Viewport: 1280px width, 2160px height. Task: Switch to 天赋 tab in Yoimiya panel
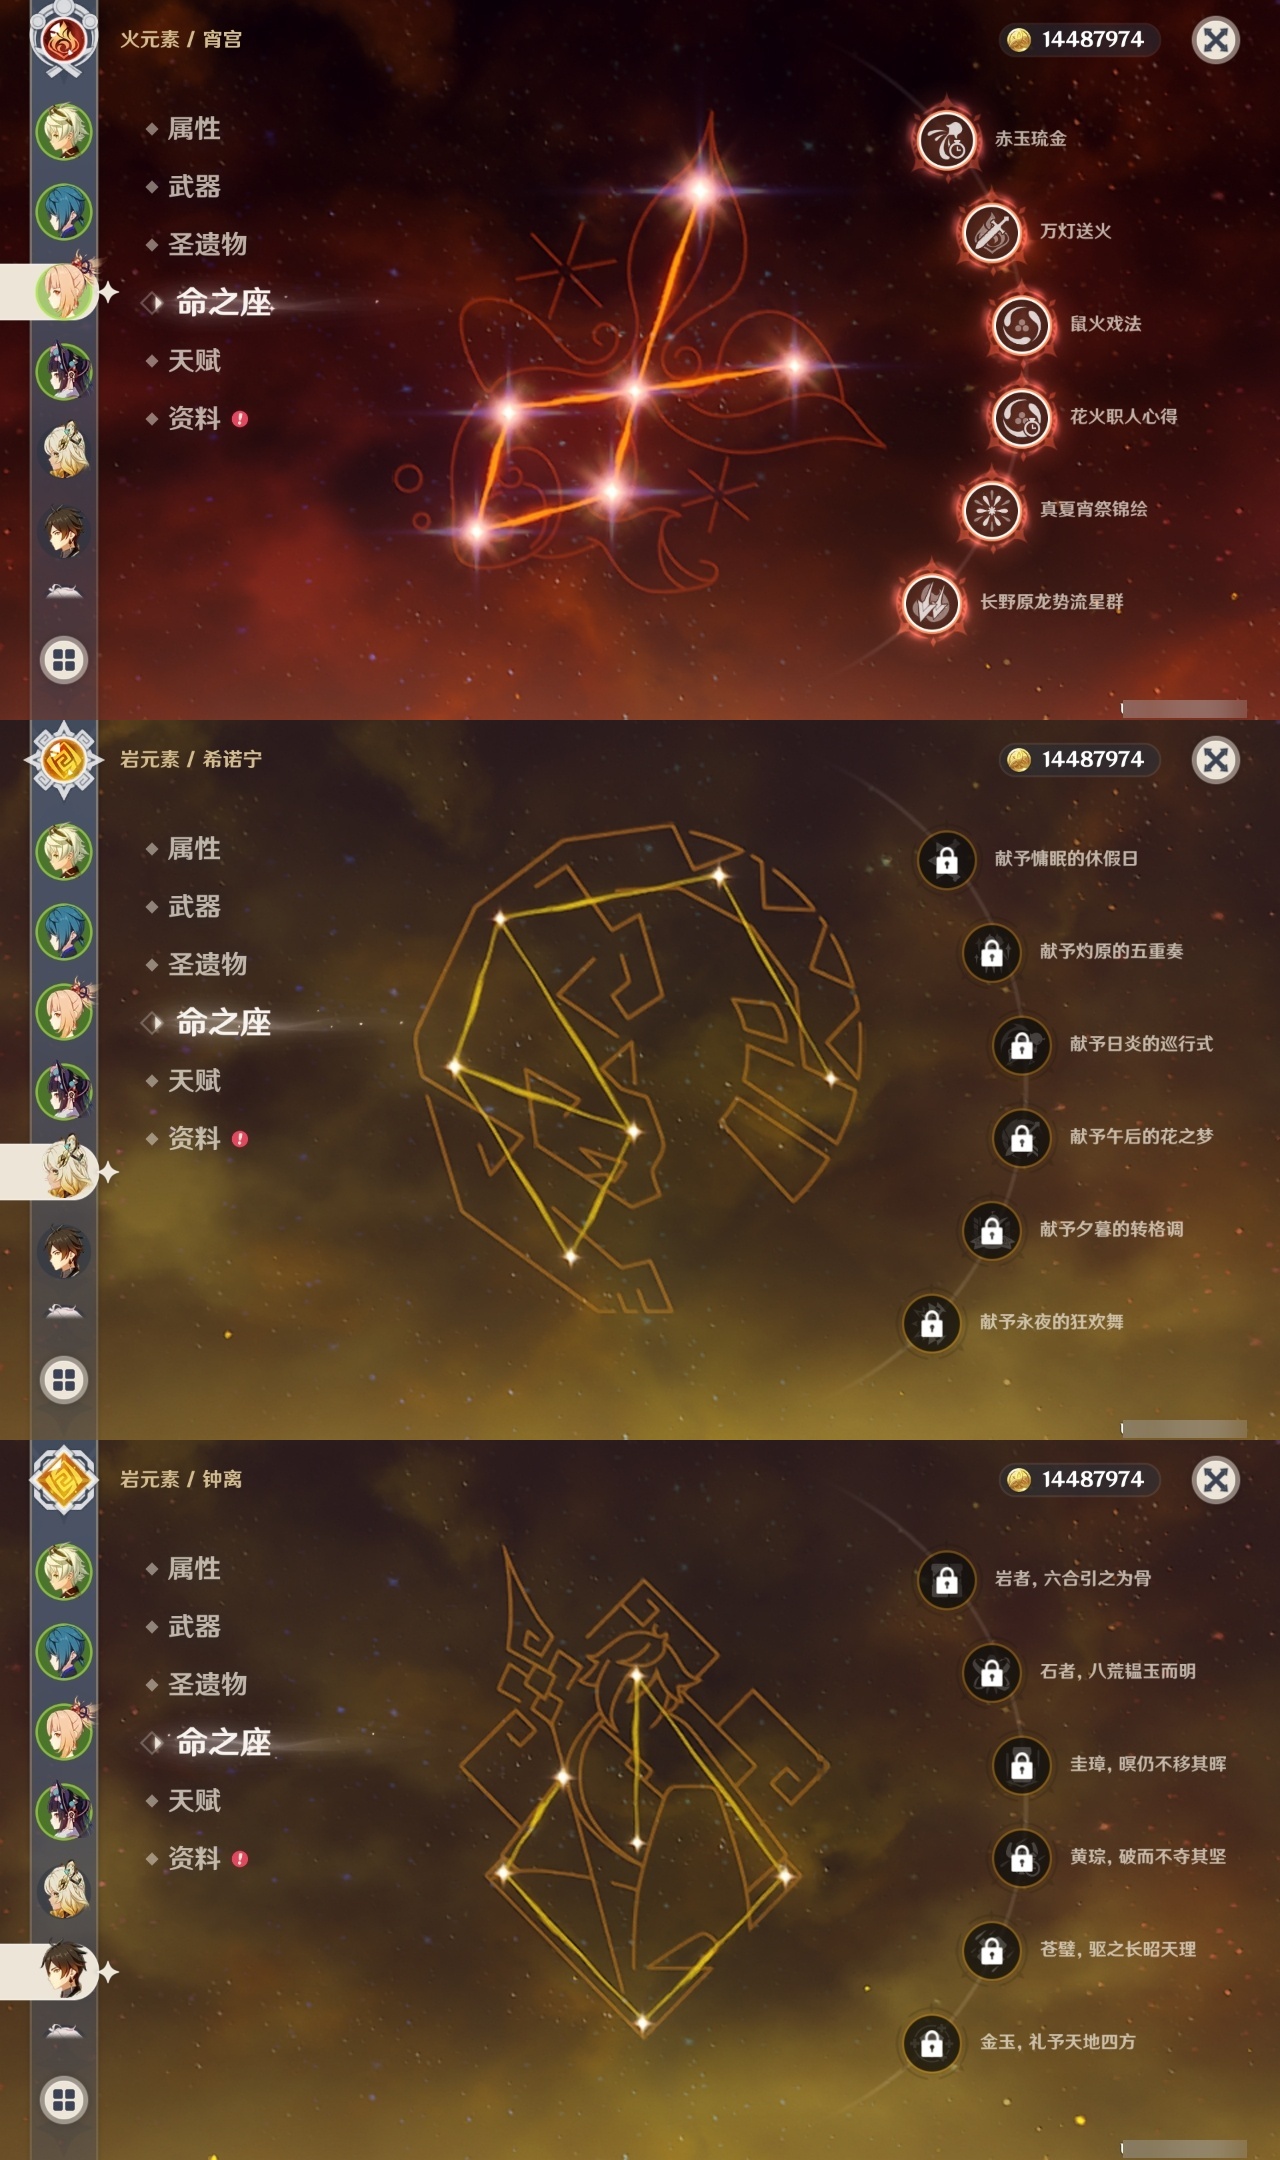(194, 361)
